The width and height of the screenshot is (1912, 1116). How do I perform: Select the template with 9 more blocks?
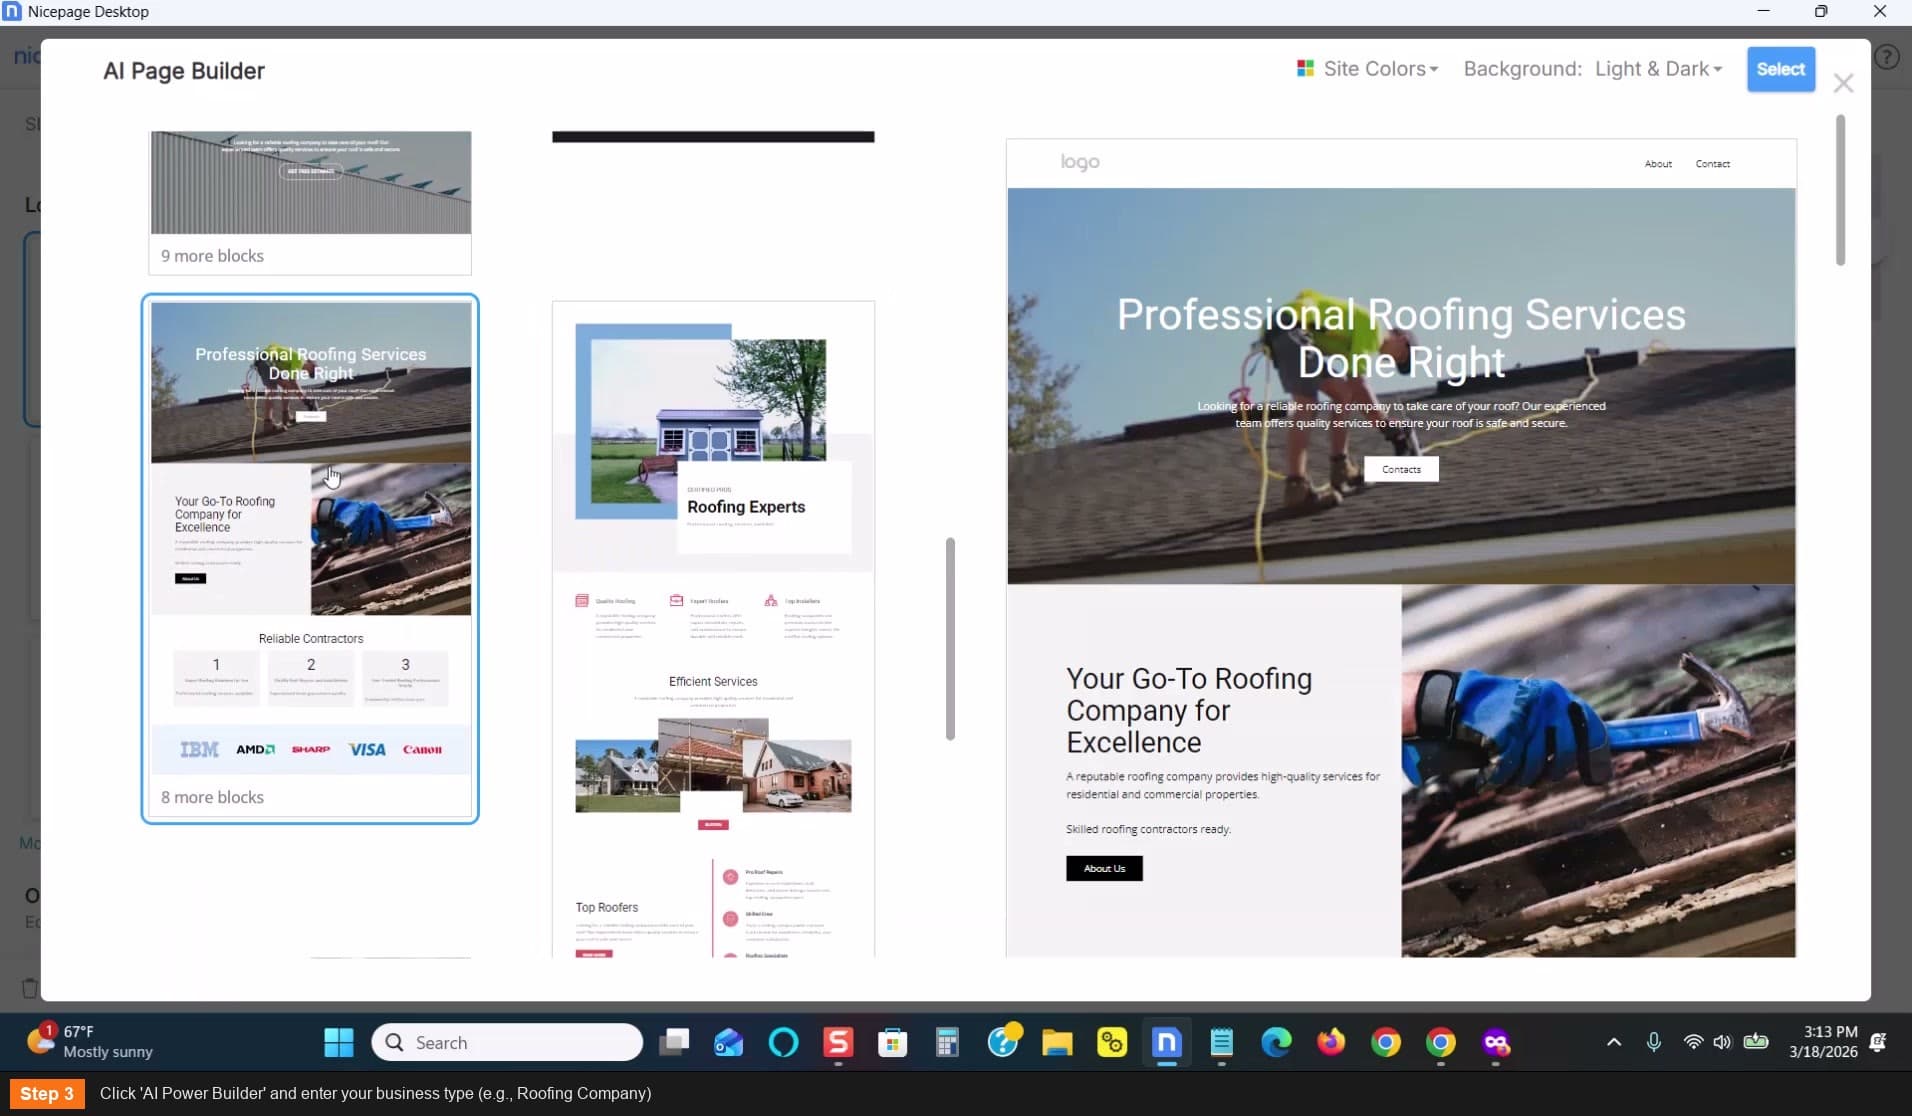point(310,203)
